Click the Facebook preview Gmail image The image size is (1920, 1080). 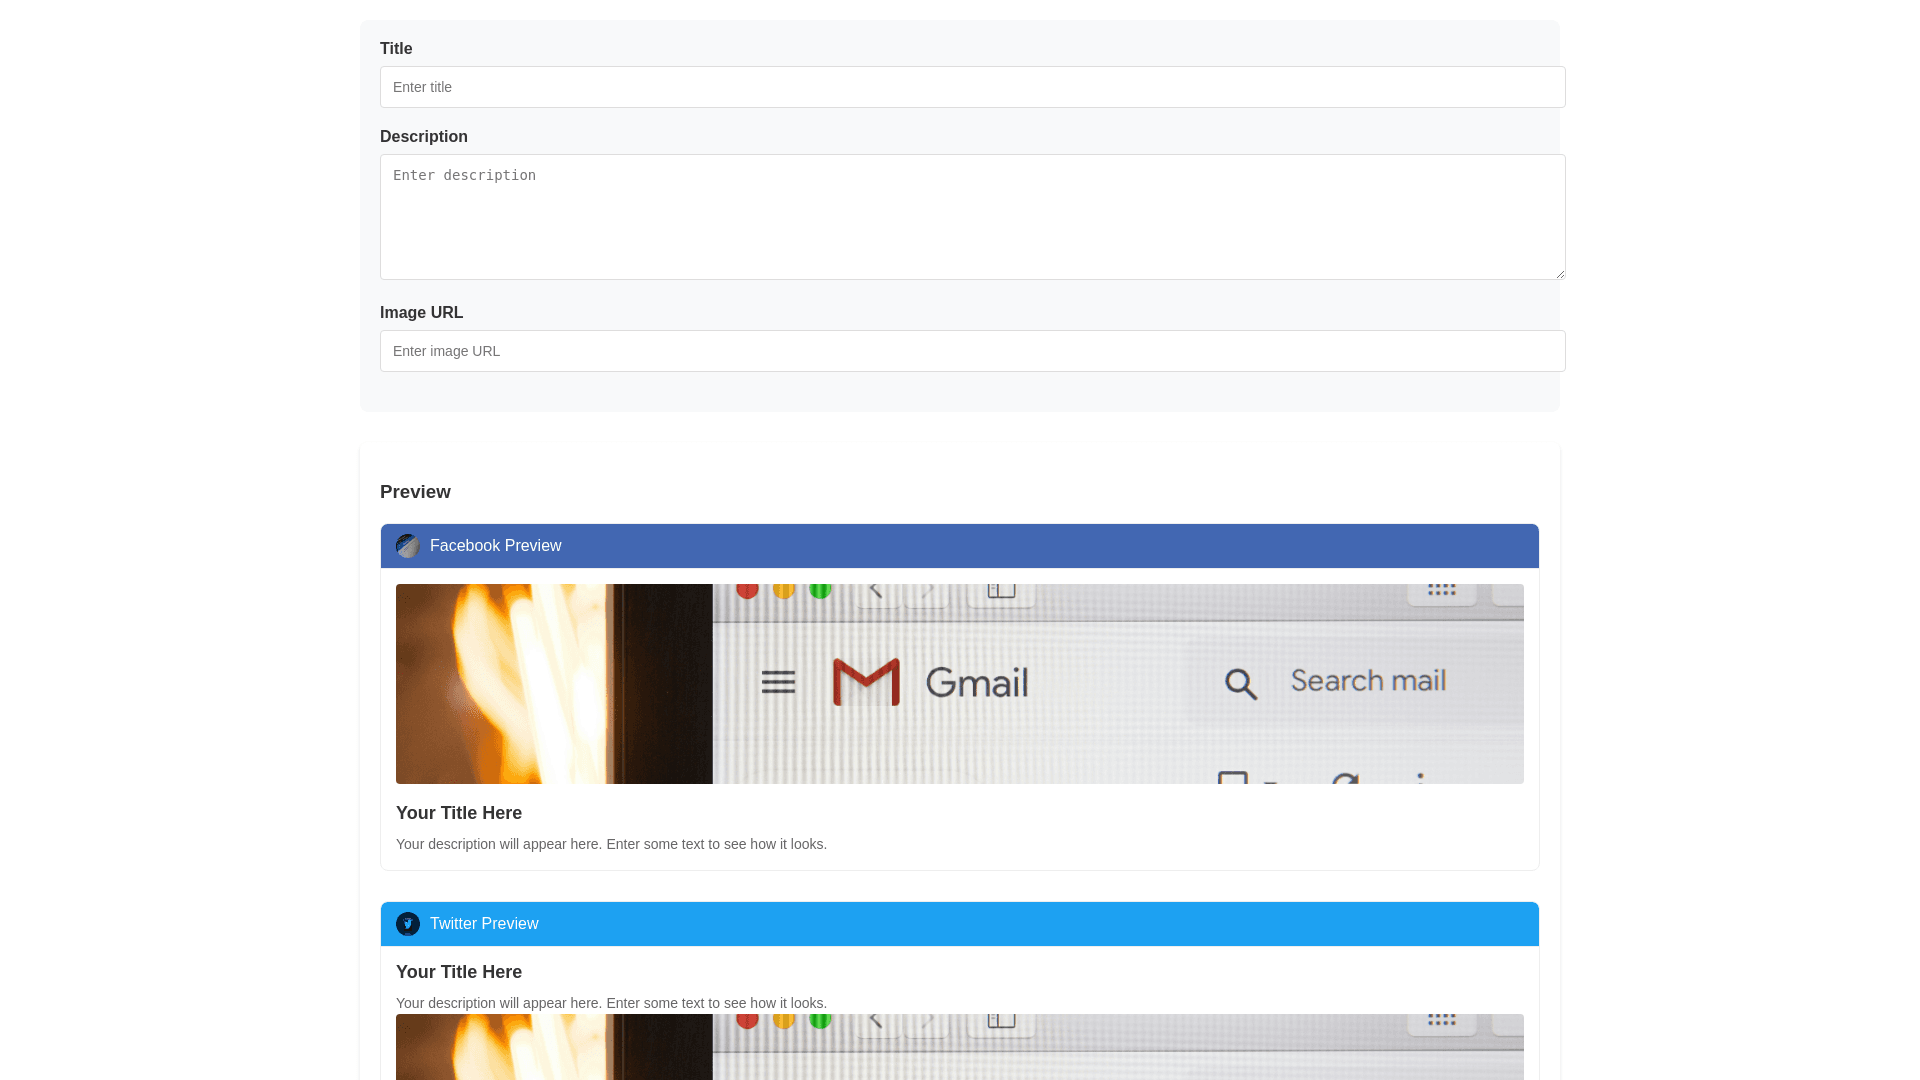click(x=959, y=684)
